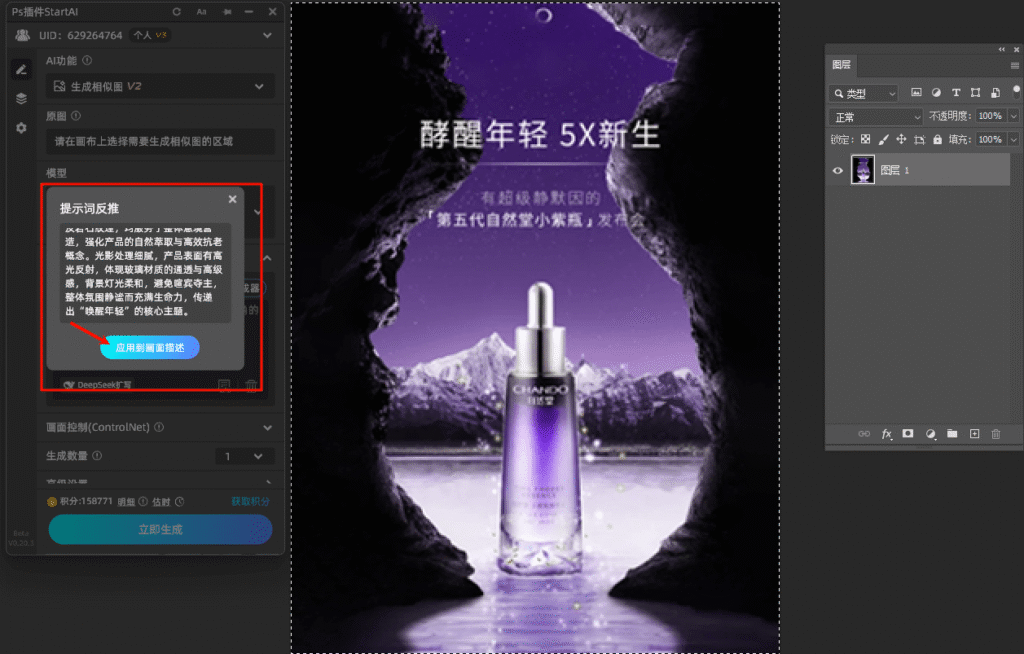Show info tooltip for 生成数量
Viewport: 1024px width, 654px height.
pyautogui.click(x=97, y=456)
